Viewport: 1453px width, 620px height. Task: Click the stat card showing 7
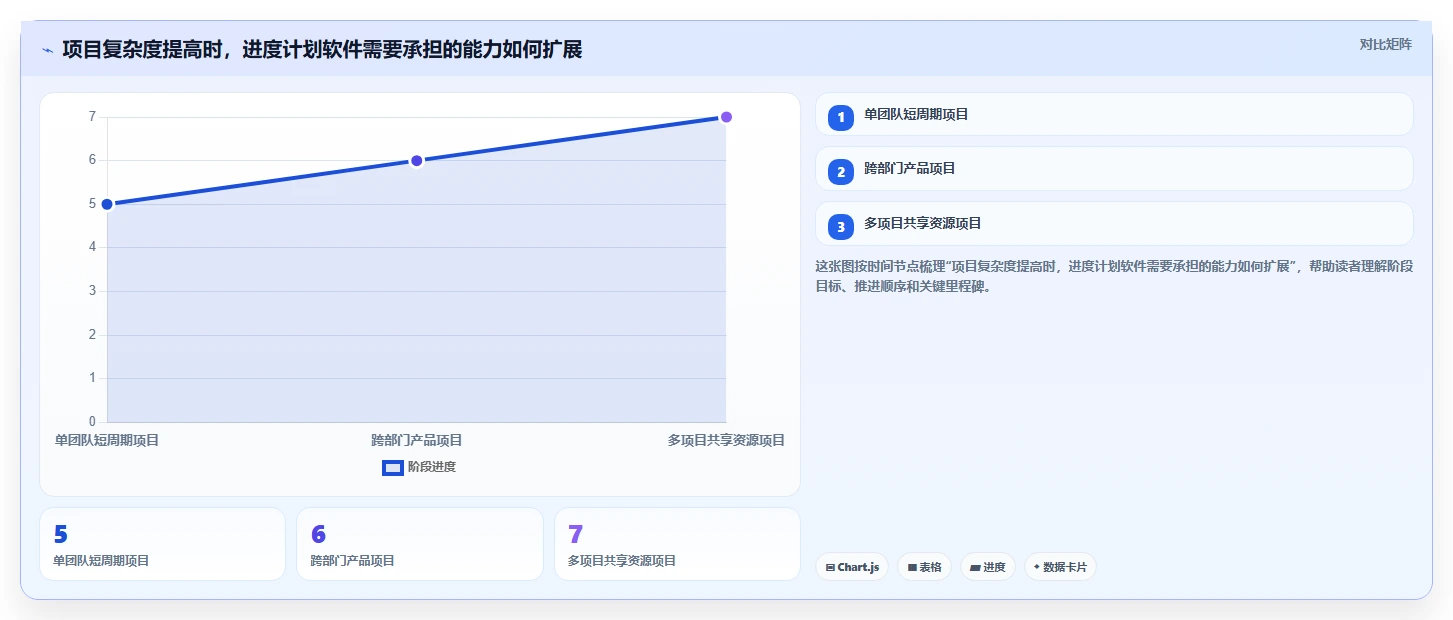coord(677,544)
